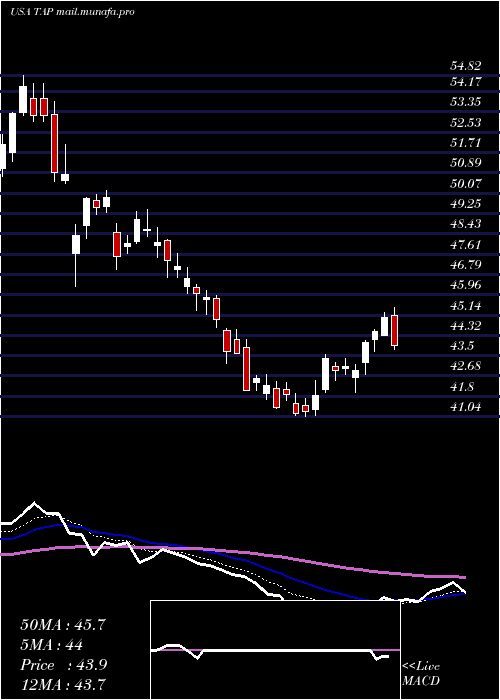Click the last red candlestick on the right
This screenshot has width=500, height=700.
[394, 330]
